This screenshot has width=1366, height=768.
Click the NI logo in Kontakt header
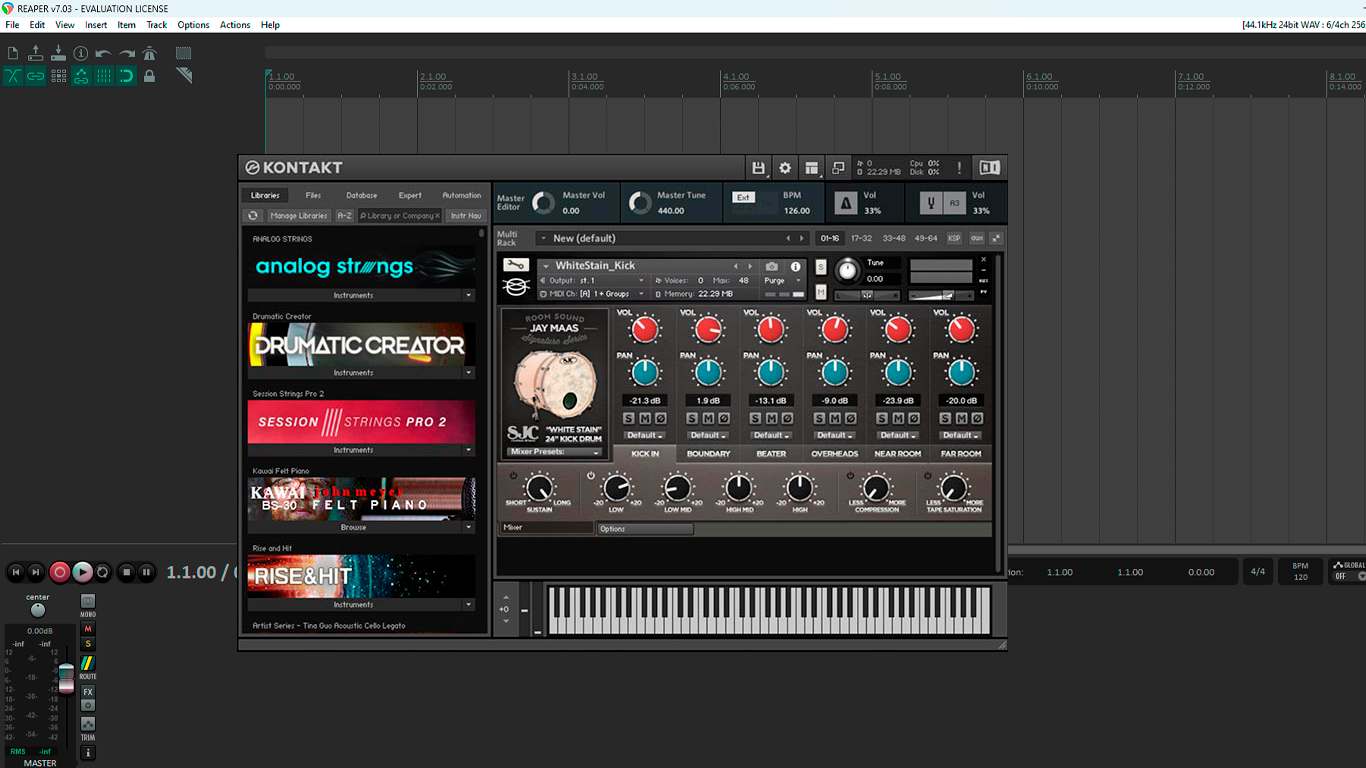[x=989, y=168]
